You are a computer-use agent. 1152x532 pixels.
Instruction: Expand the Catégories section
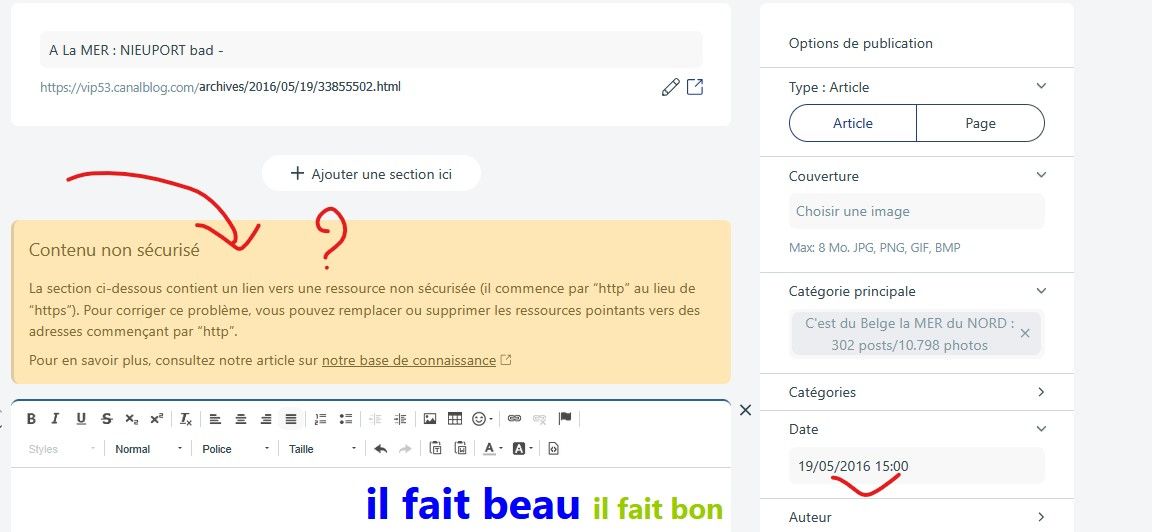916,392
